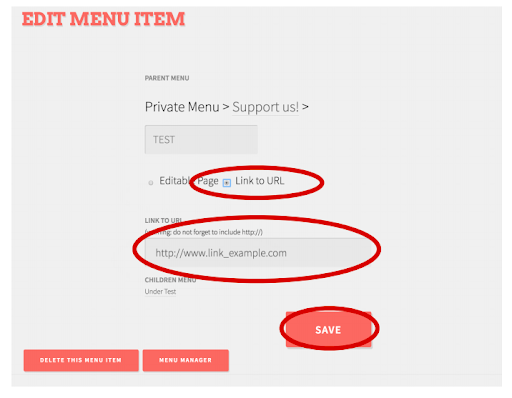Click the 'Link to URL' option label
This screenshot has height=398, width=512.
click(x=260, y=181)
